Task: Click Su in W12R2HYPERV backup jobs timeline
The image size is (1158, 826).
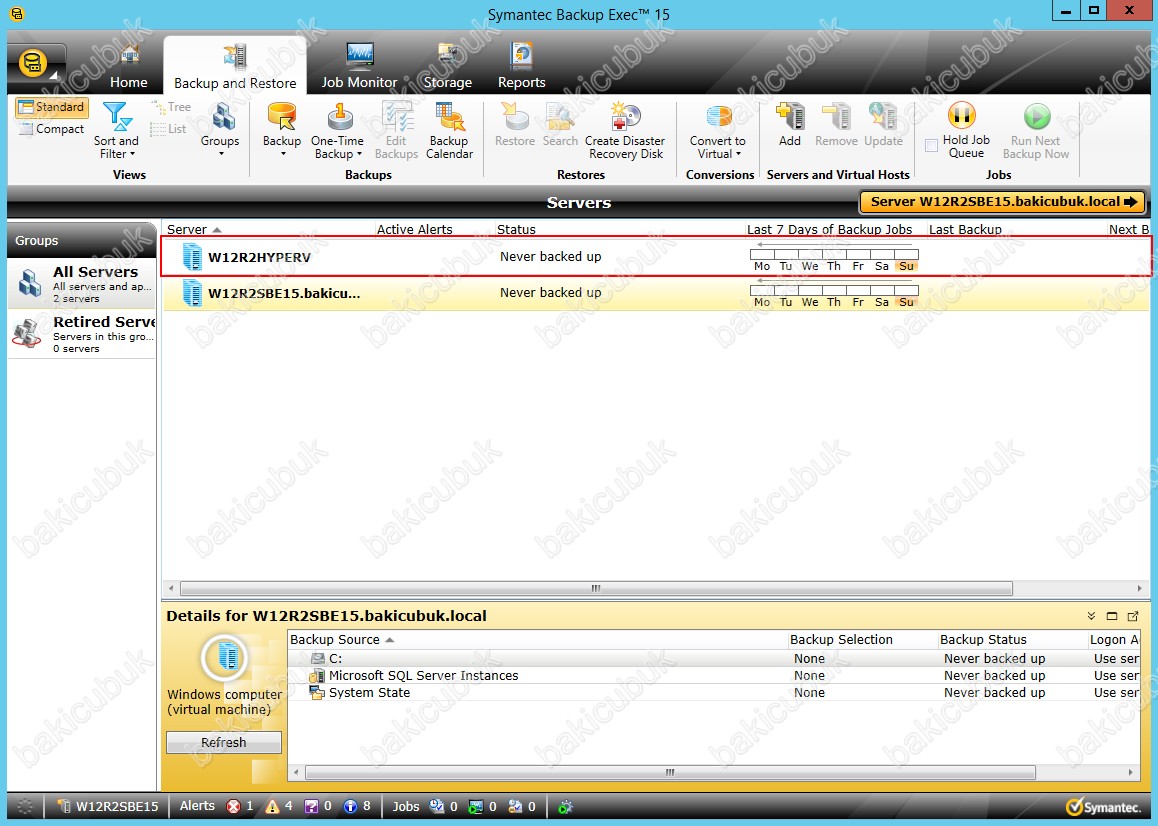Action: (906, 266)
